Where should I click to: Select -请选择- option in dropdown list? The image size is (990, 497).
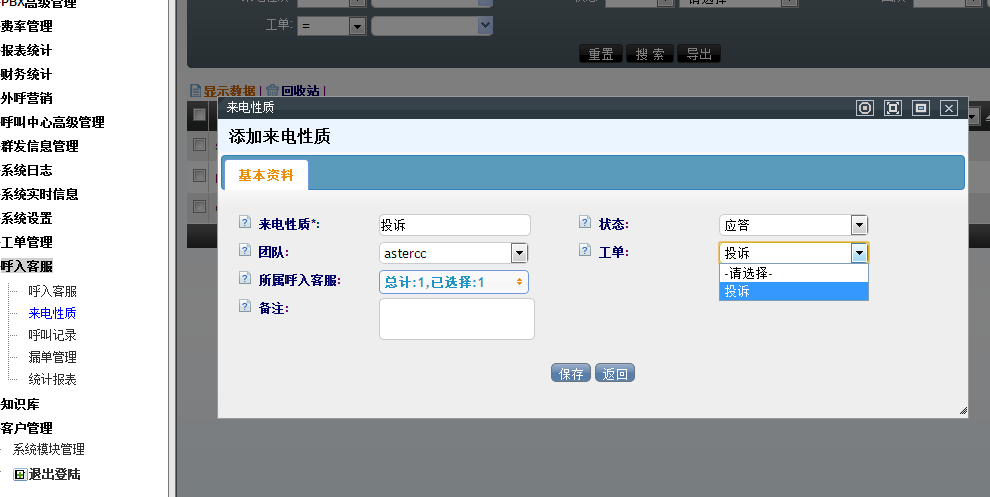(793, 273)
